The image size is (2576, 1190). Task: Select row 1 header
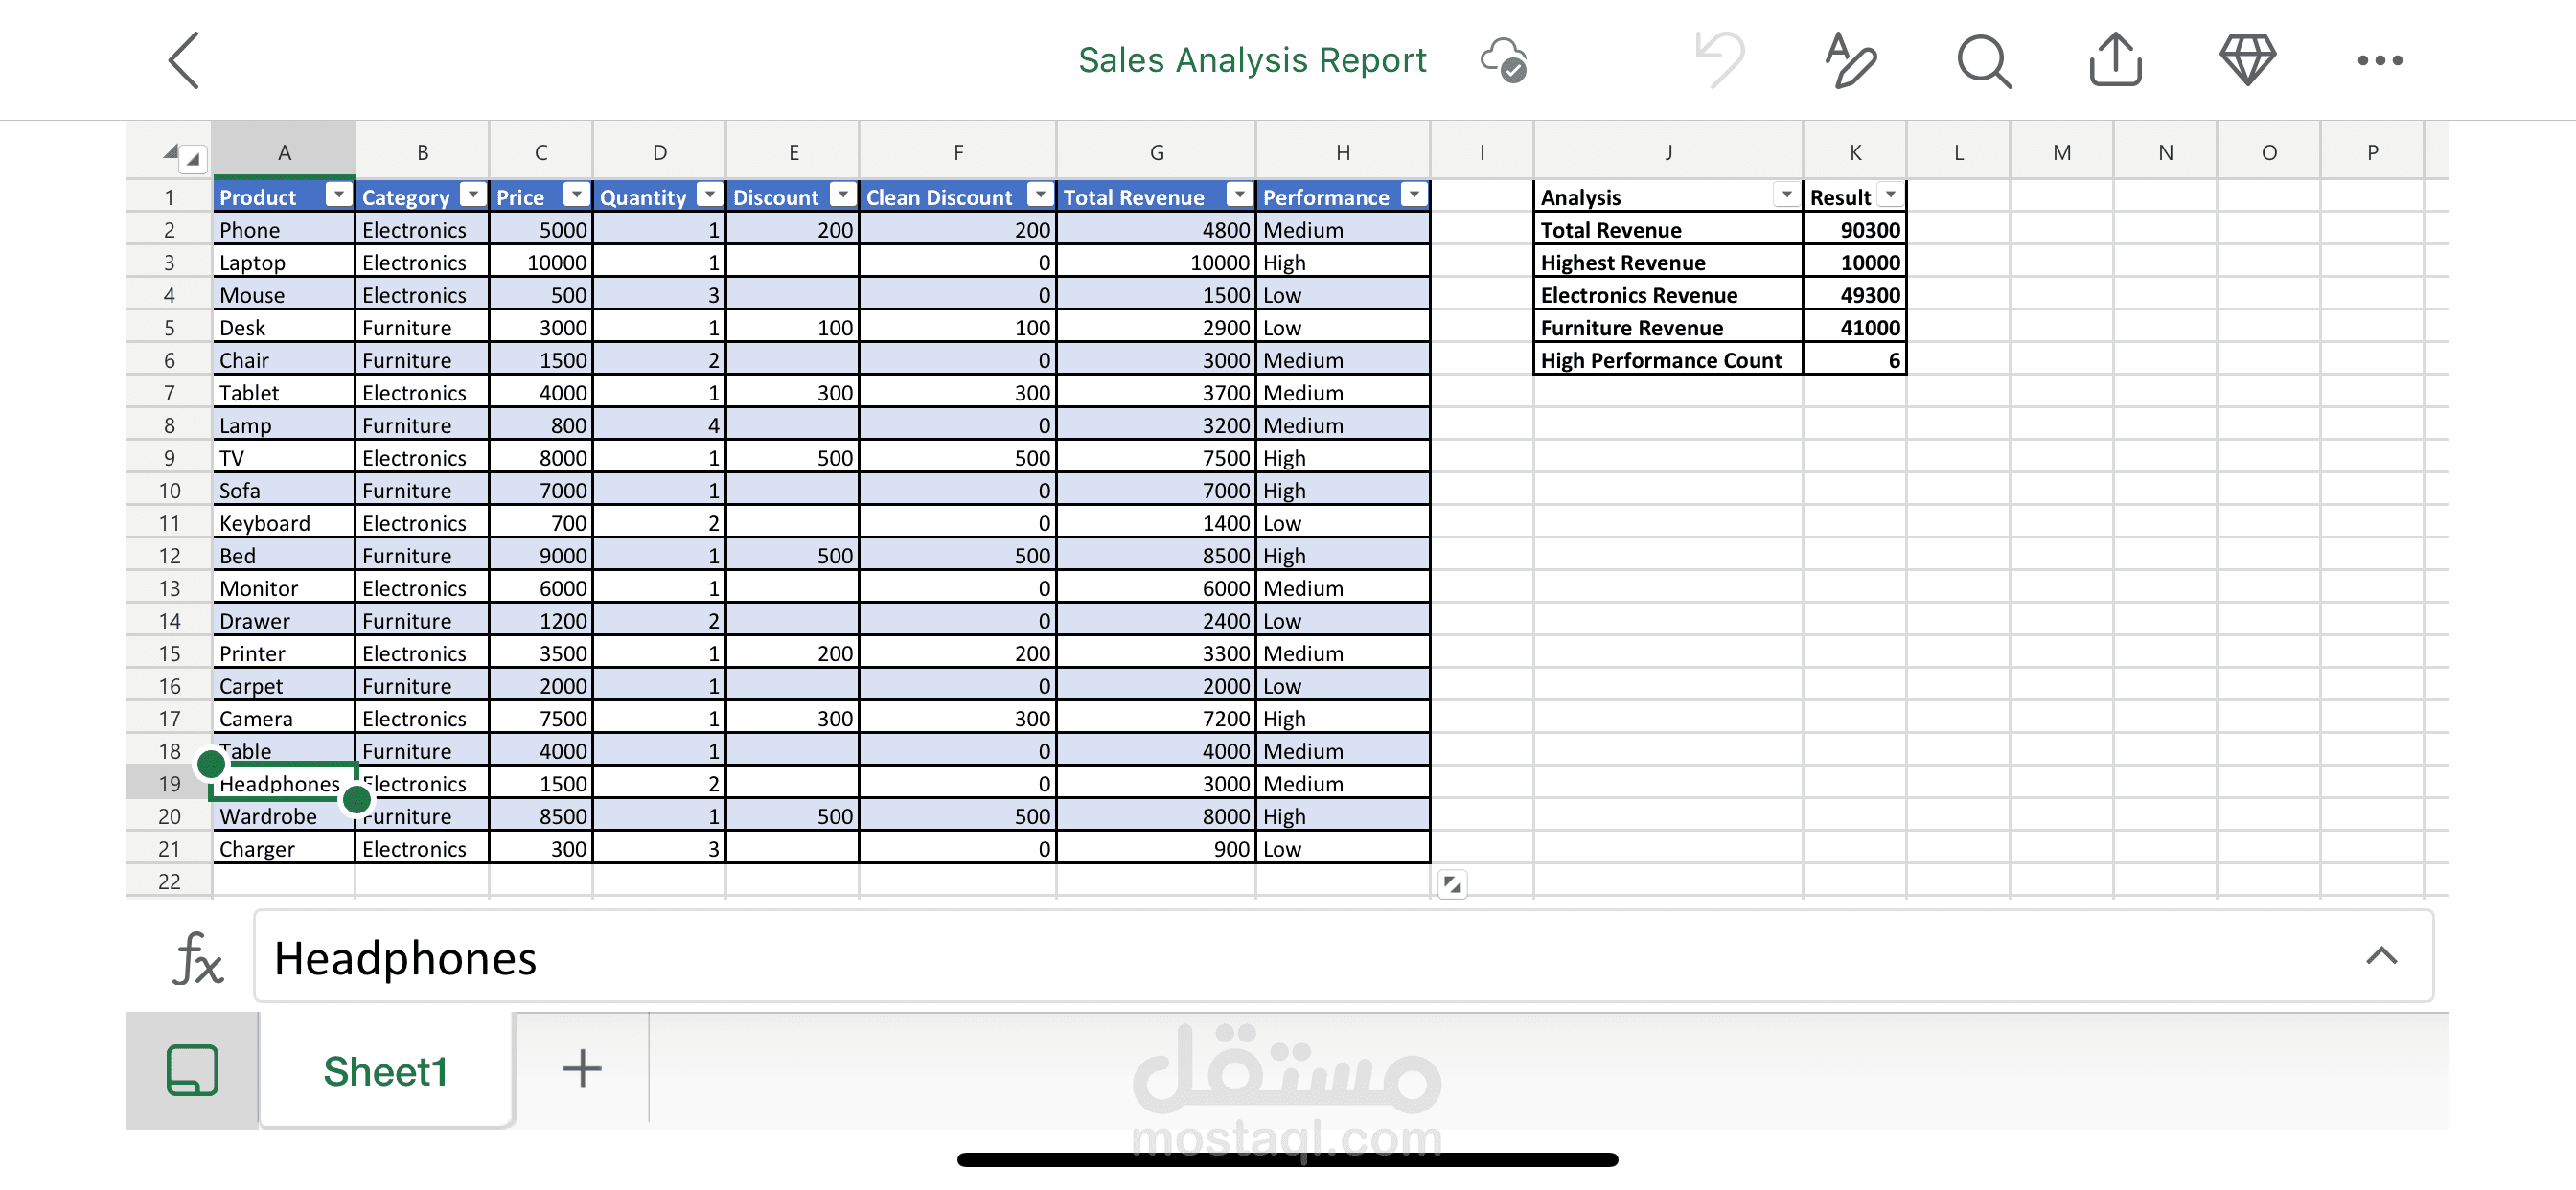169,196
